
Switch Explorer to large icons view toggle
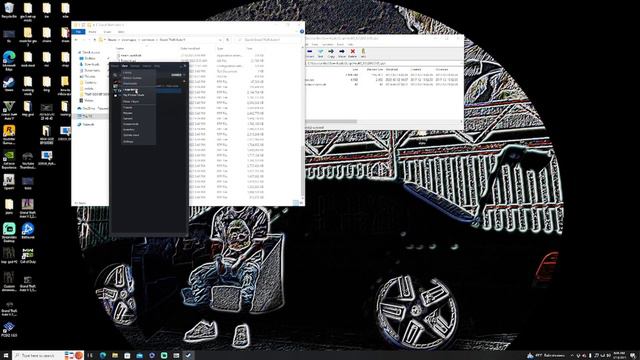(x=301, y=203)
